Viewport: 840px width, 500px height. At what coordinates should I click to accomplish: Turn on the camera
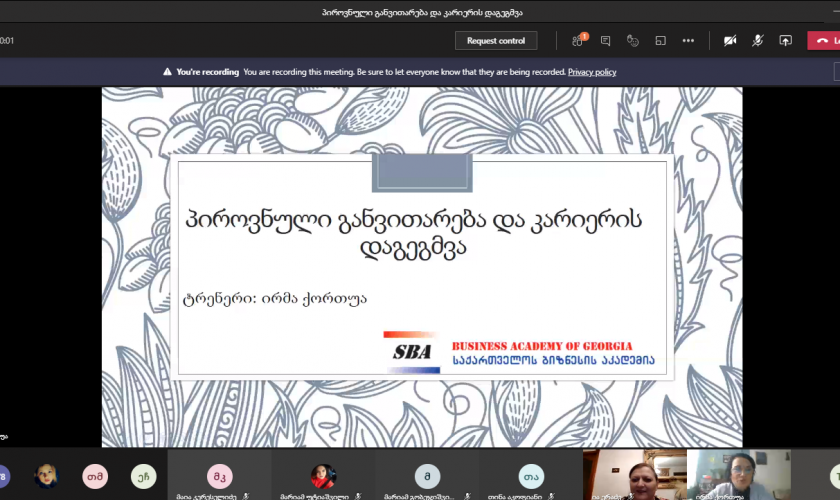tap(730, 41)
